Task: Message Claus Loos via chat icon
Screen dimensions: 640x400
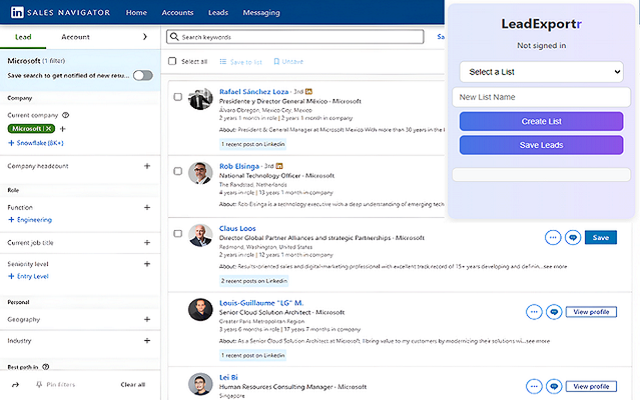Action: pos(573,238)
